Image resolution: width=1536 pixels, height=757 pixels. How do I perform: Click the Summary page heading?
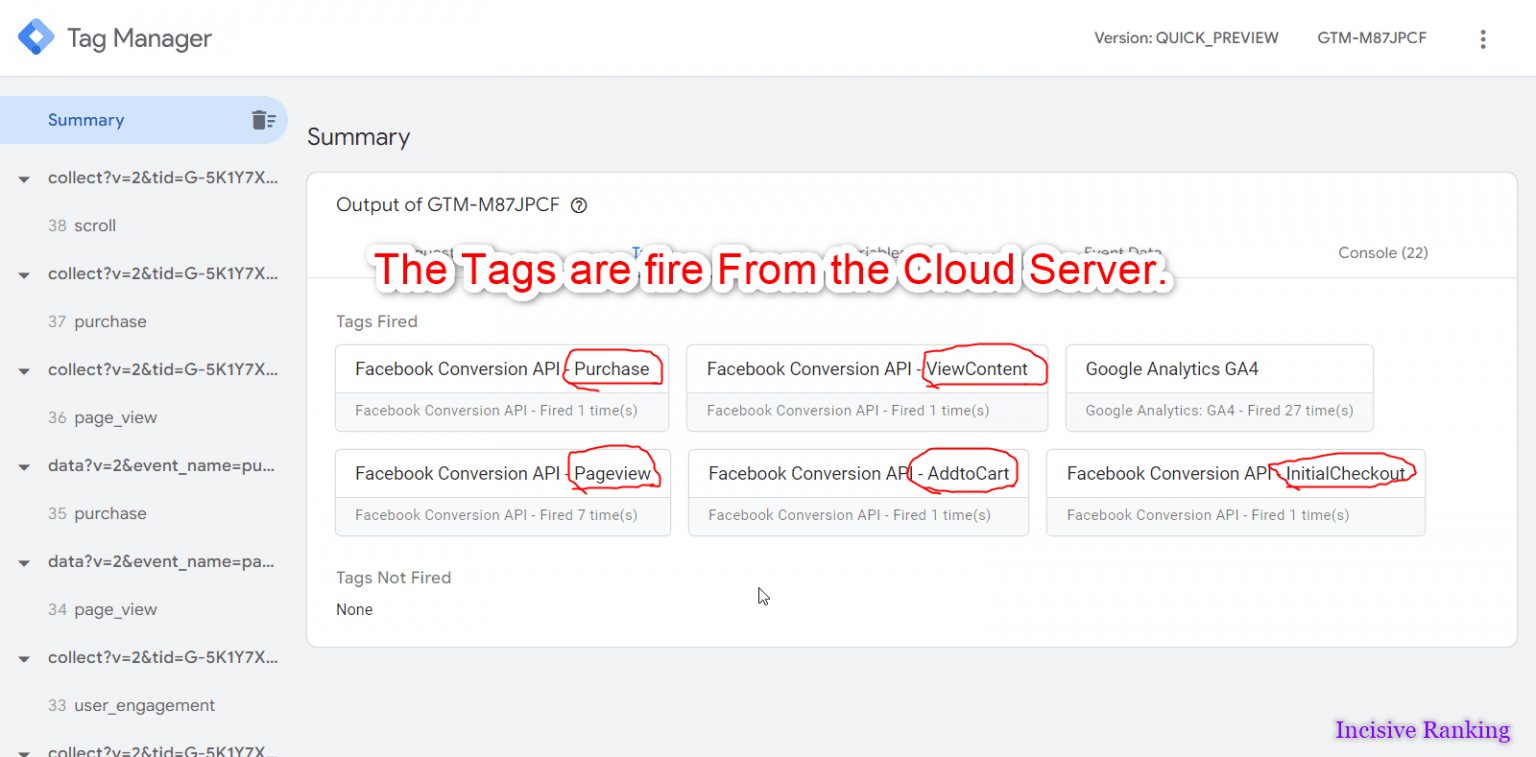[358, 137]
